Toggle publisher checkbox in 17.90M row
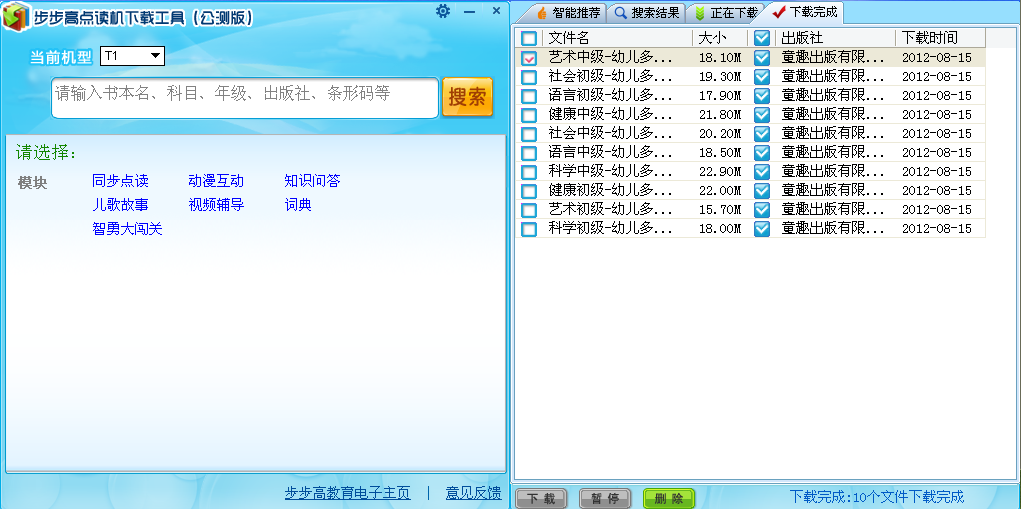 tap(762, 96)
